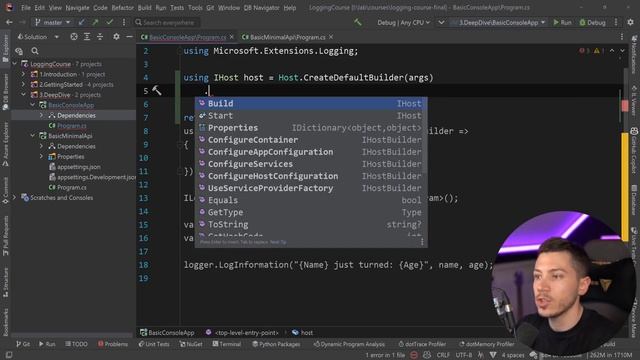Select the ConfigureHostConfiguration completion item

click(311, 176)
